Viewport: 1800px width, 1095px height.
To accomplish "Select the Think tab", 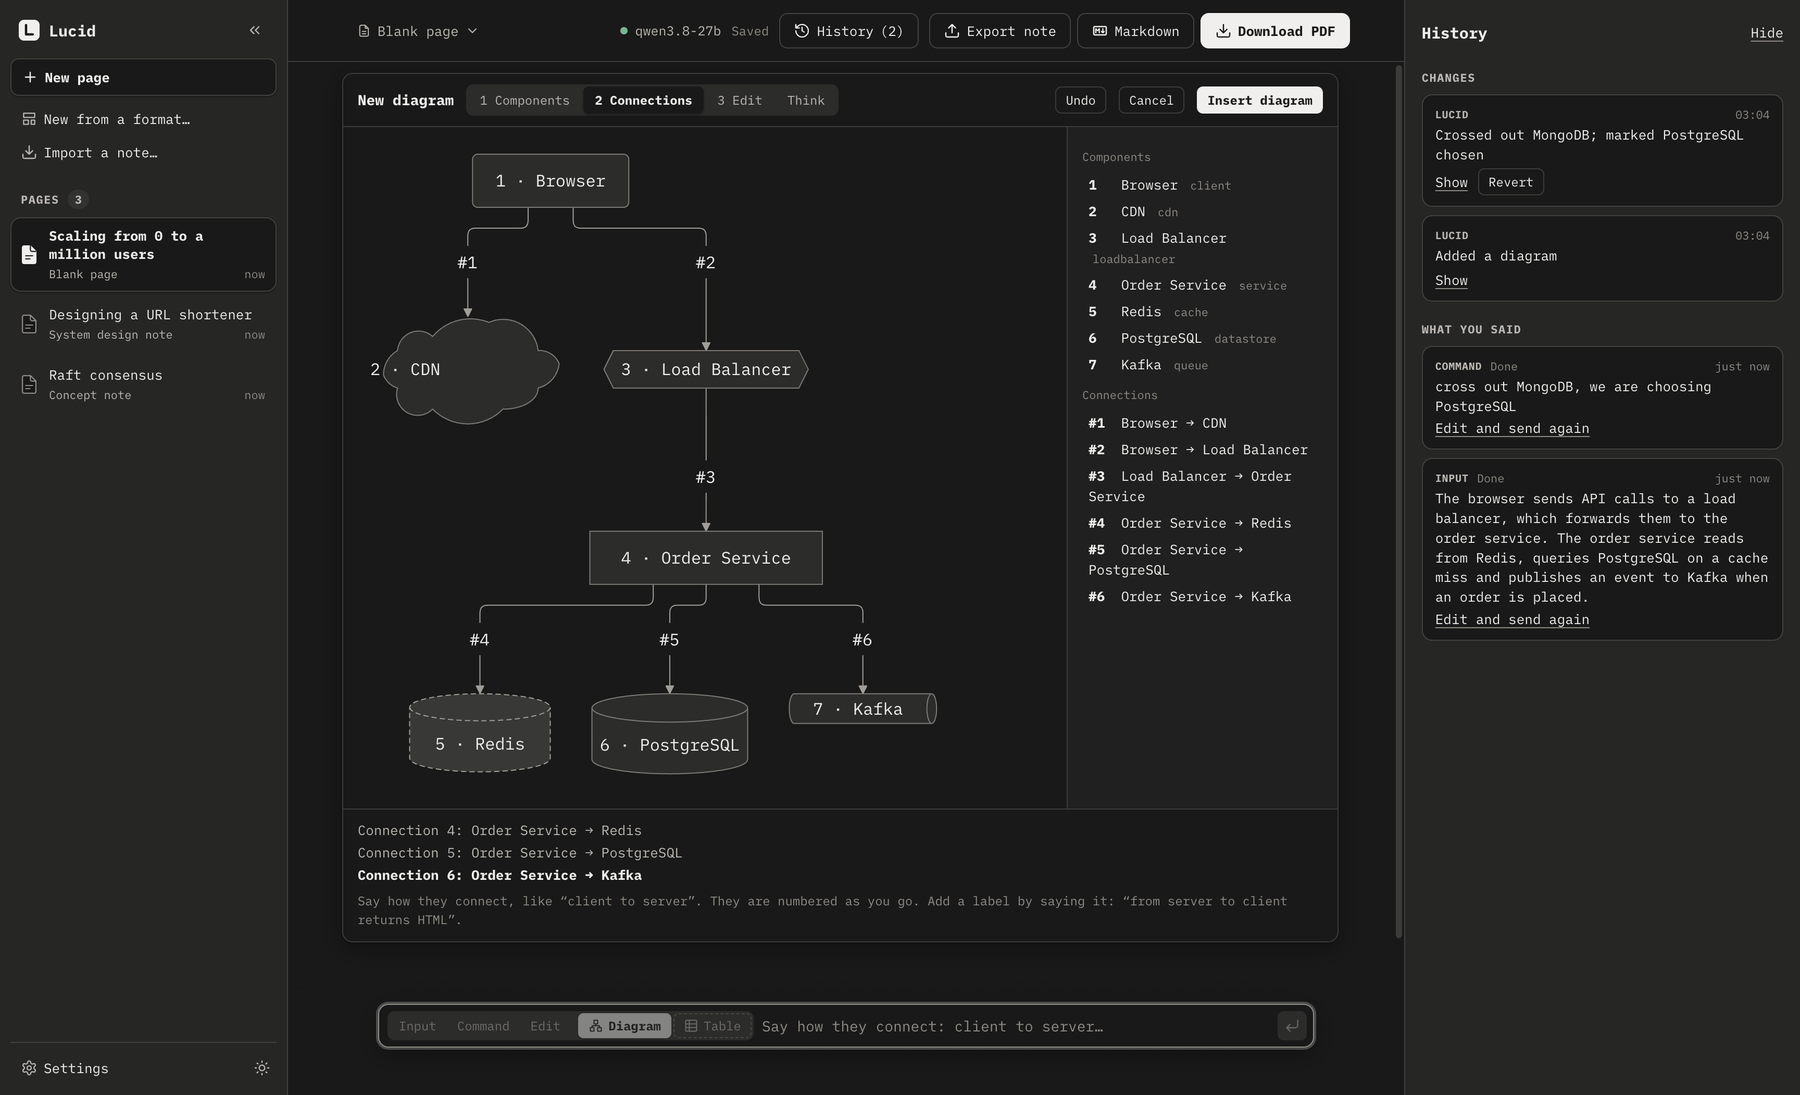I will tap(805, 100).
